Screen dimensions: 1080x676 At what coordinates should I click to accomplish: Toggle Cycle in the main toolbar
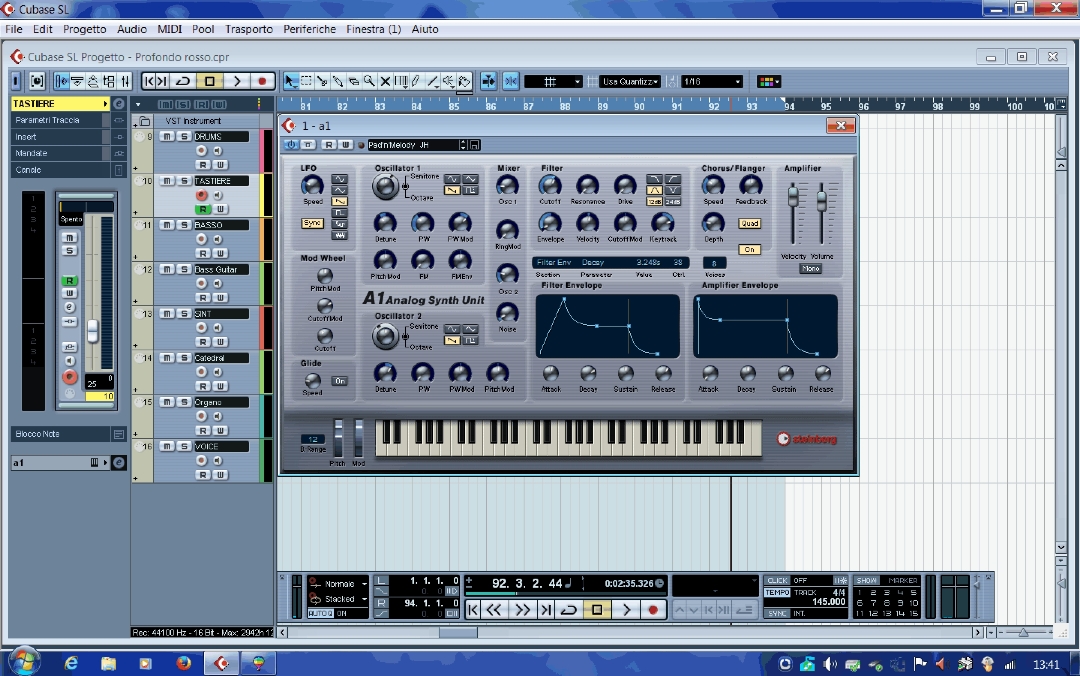pyautogui.click(x=183, y=81)
